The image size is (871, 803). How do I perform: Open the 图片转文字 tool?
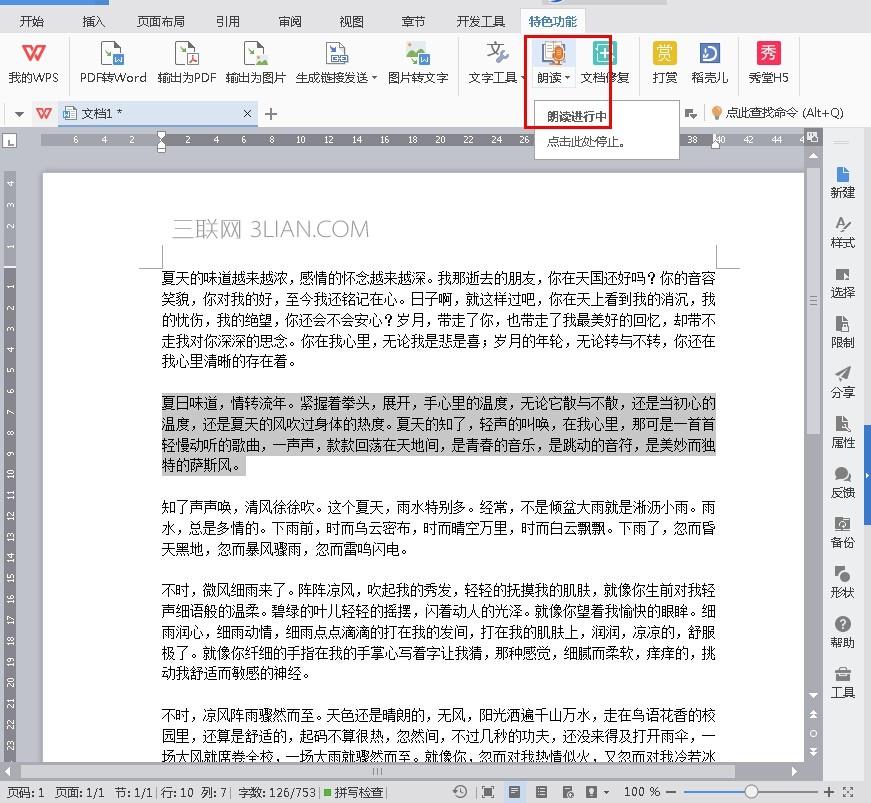(418, 54)
